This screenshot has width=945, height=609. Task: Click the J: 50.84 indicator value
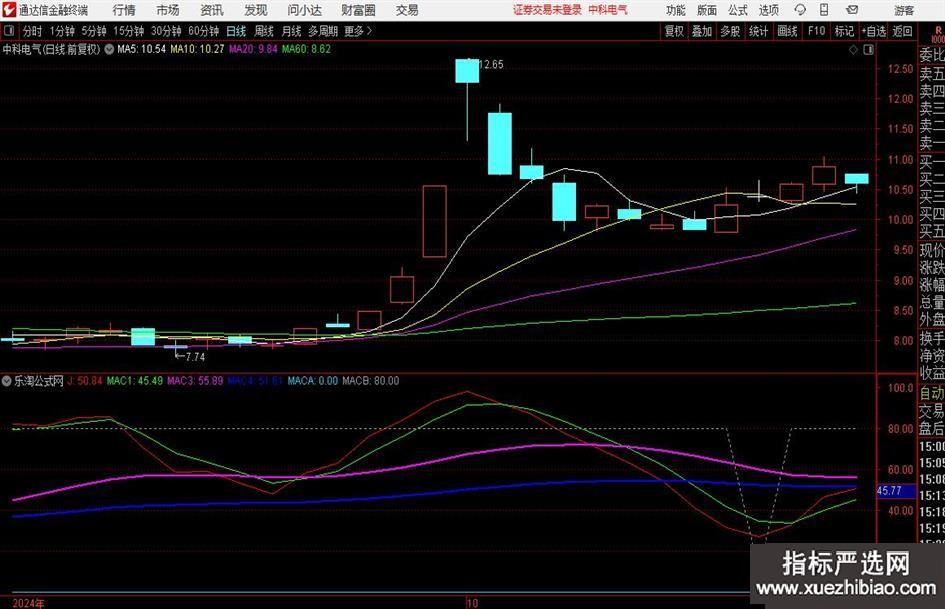(x=84, y=381)
